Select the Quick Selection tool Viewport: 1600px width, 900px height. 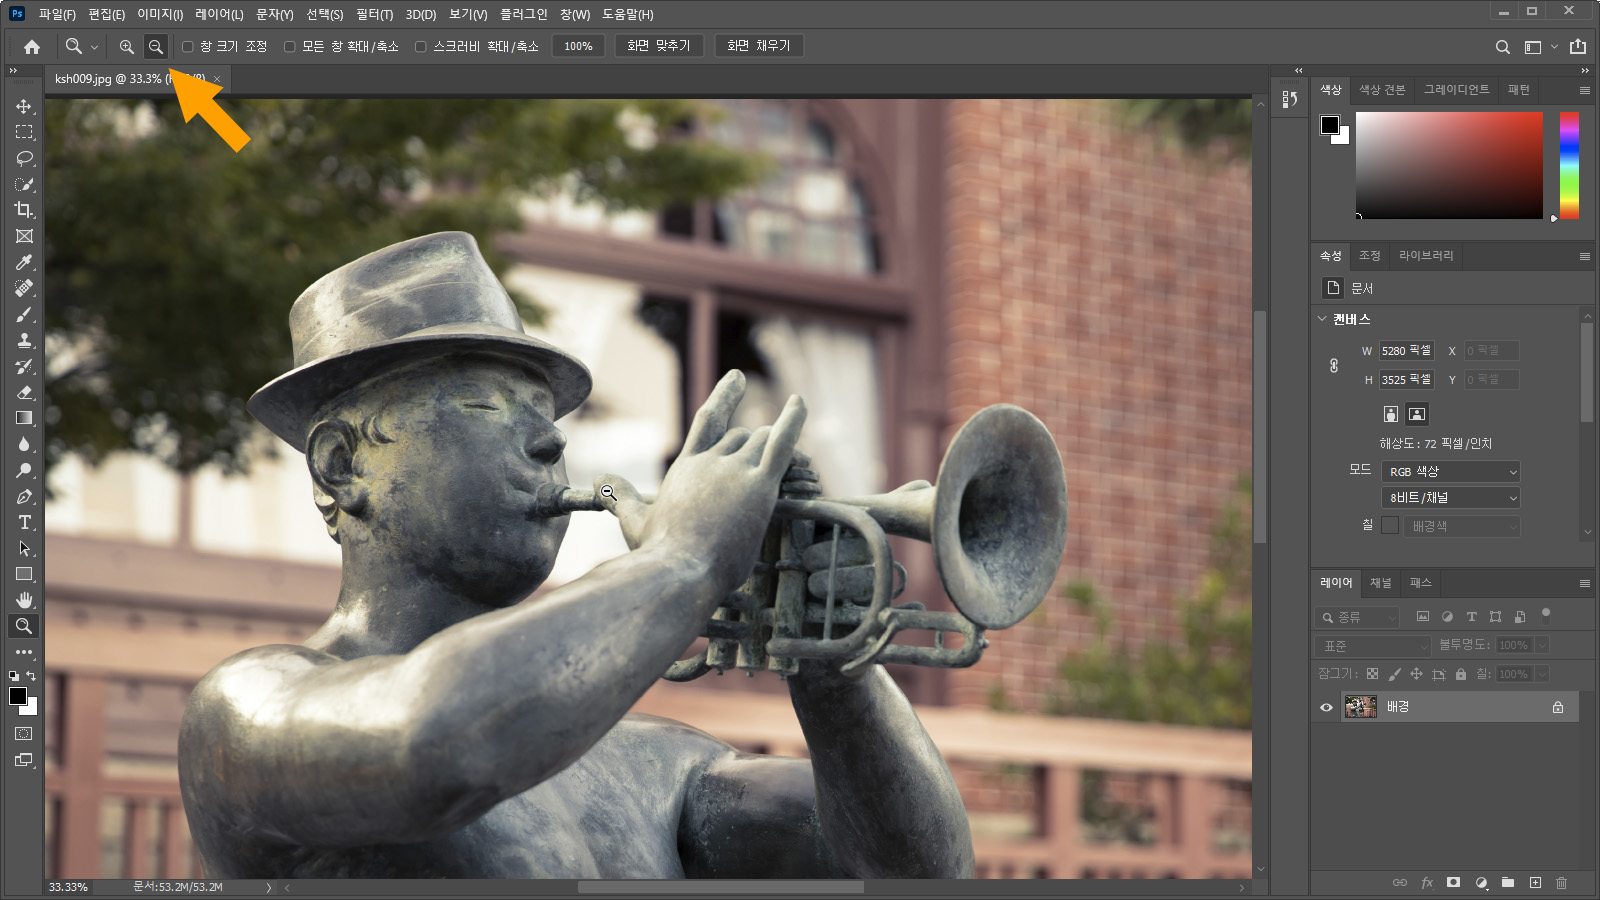24,184
